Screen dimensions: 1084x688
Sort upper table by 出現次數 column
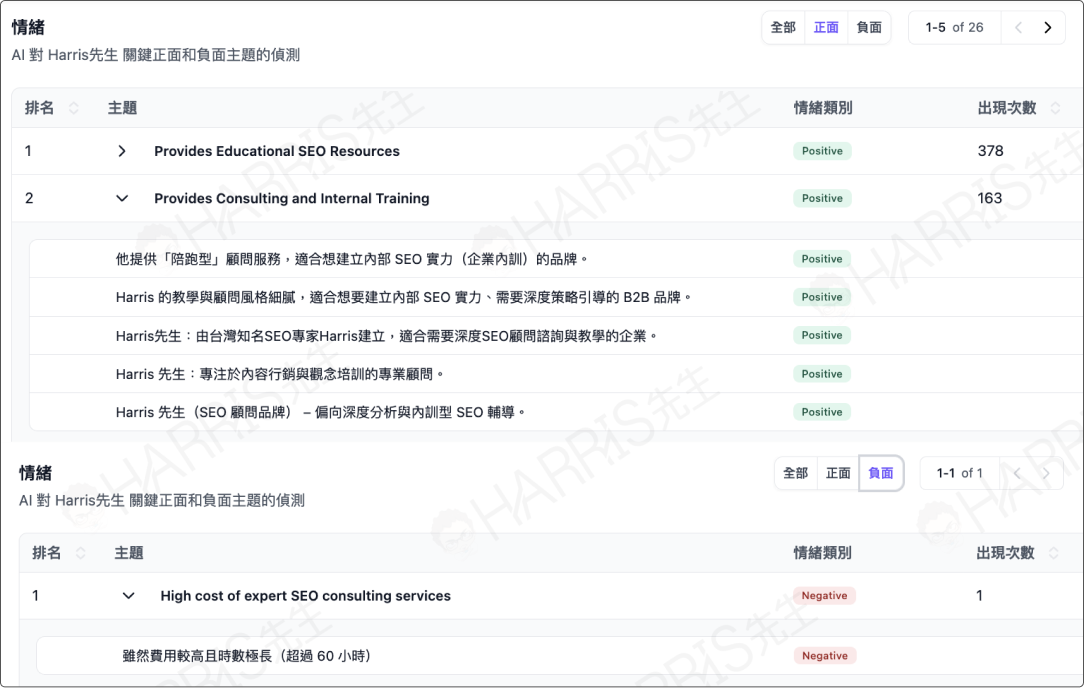tap(1055, 108)
